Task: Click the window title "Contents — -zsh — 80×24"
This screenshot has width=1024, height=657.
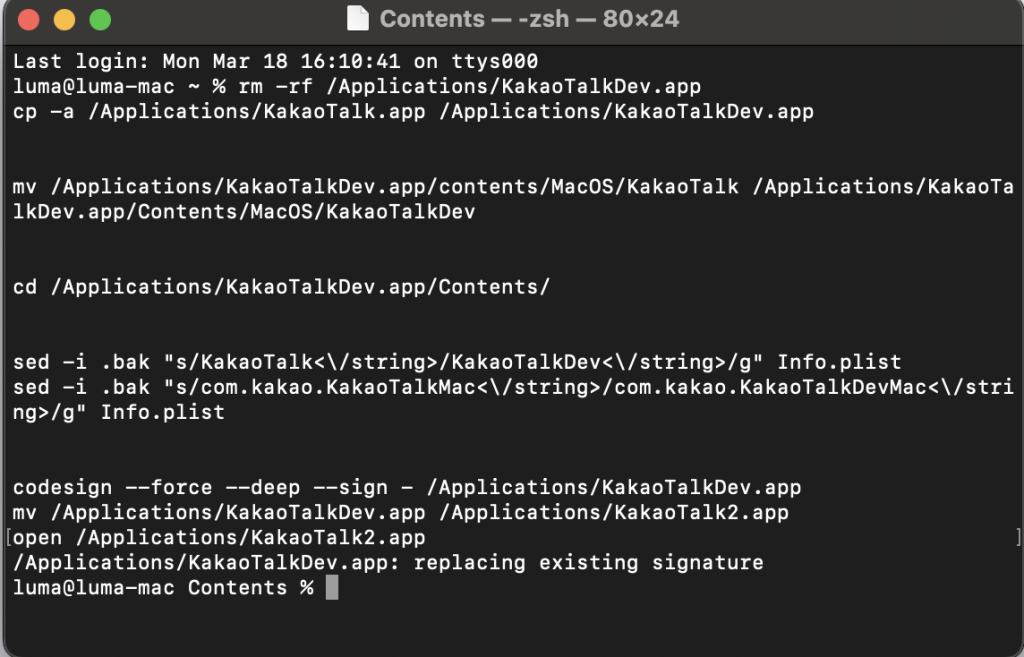Action: point(529,19)
